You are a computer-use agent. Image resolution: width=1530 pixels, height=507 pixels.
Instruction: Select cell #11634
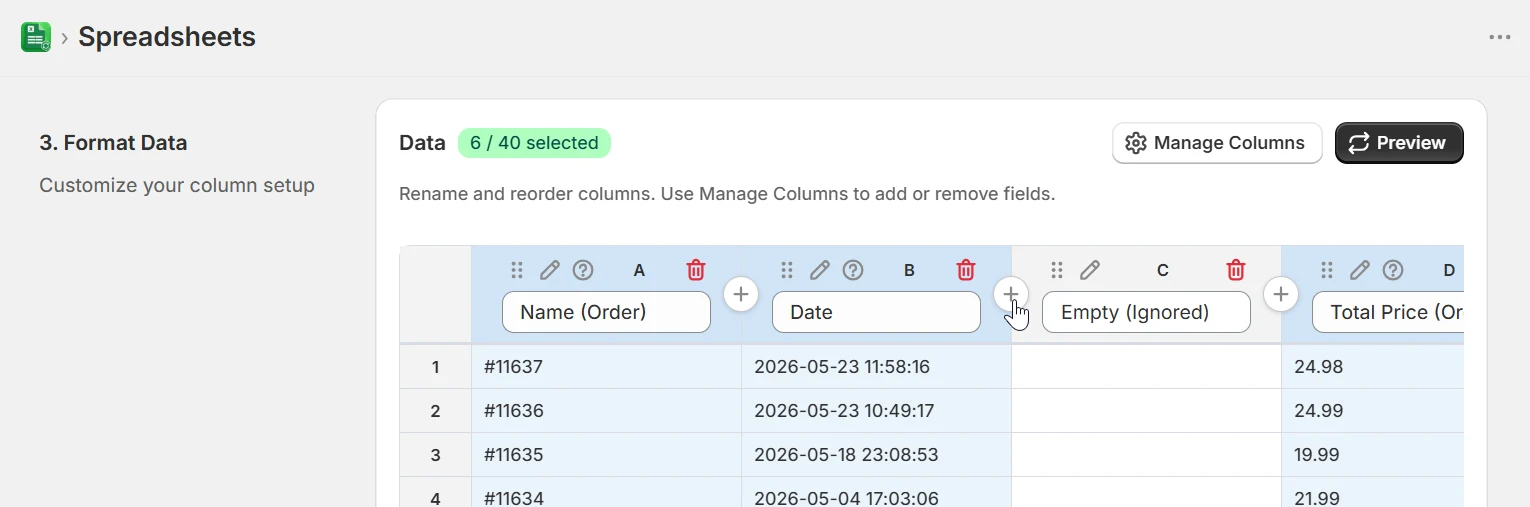606,492
